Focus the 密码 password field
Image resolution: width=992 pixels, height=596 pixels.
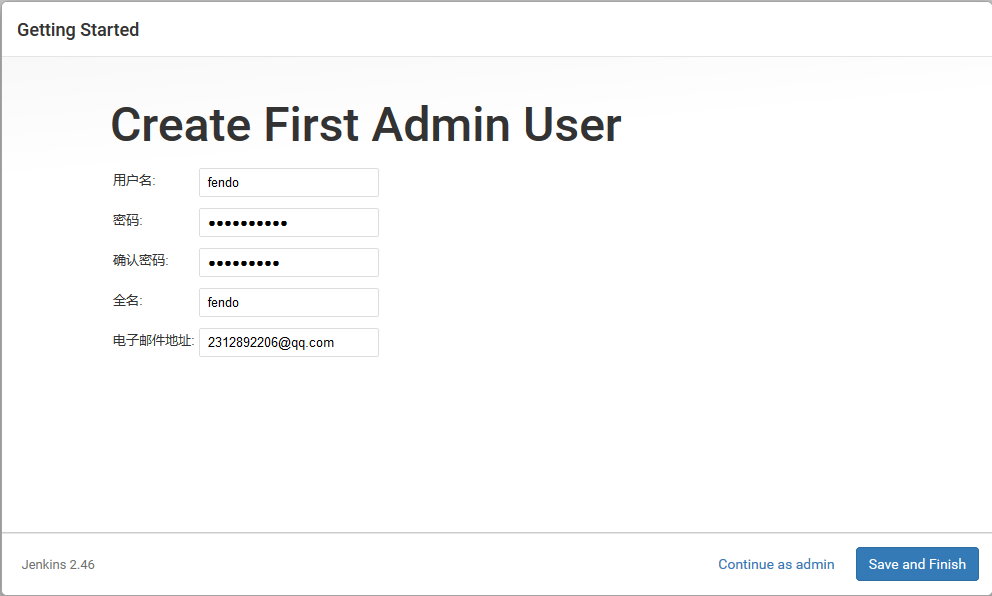(288, 222)
